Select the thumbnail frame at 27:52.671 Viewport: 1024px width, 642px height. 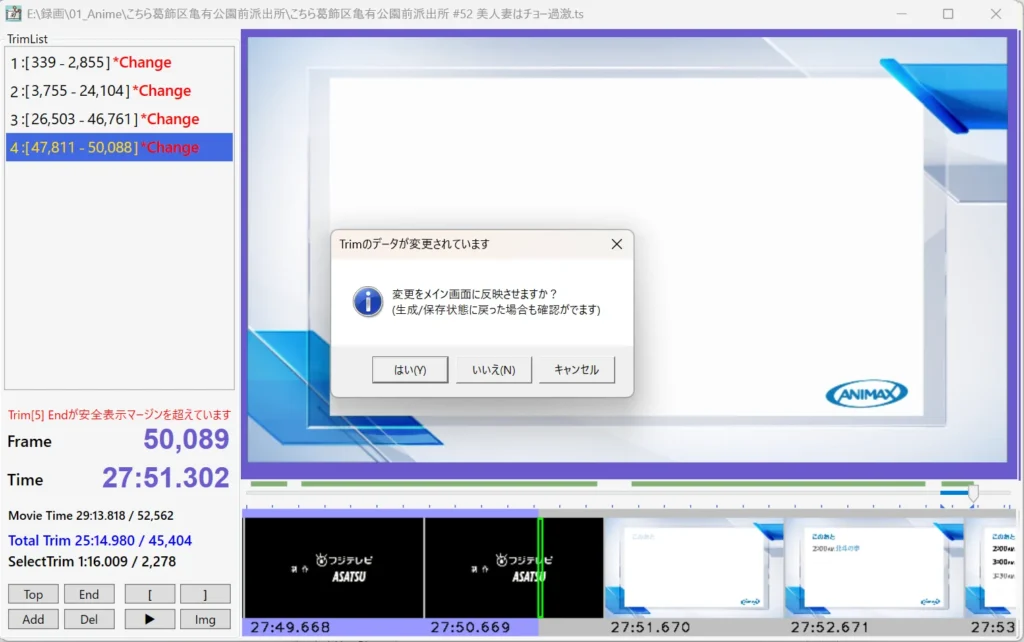pos(872,567)
